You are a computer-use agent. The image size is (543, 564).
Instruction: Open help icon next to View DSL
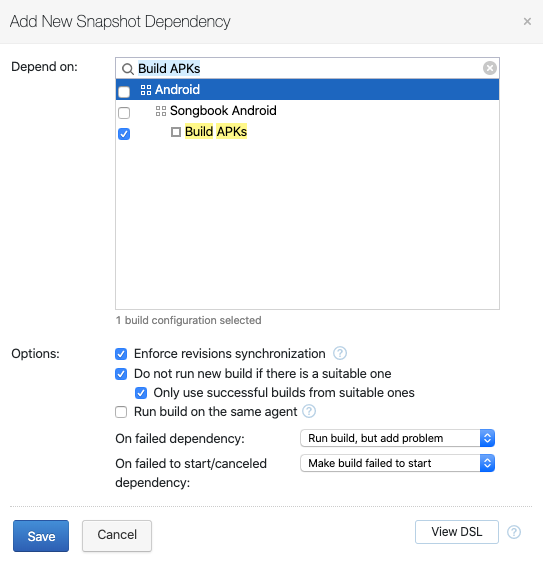click(514, 532)
